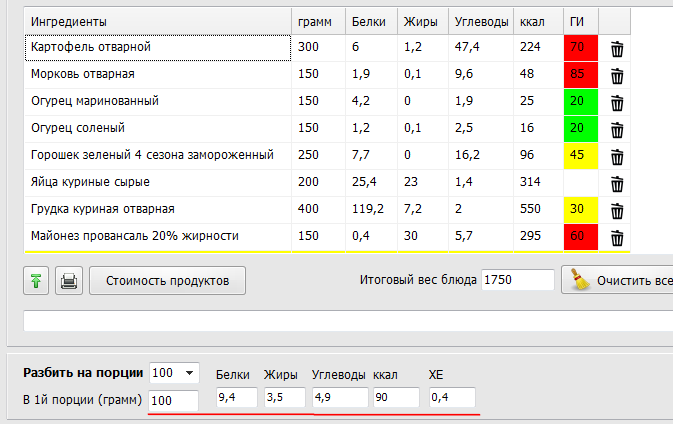Click yellow ГИ cell 30 for Грудка
Image resolution: width=673 pixels, height=424 pixels.
[581, 210]
